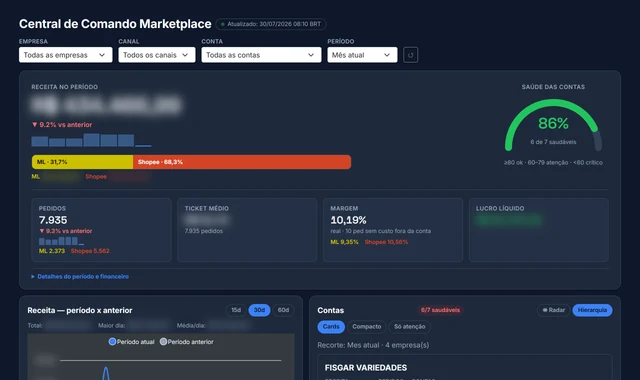
Task: Click '6 de 7 saudáveis' gauge label
Action: [553, 142]
